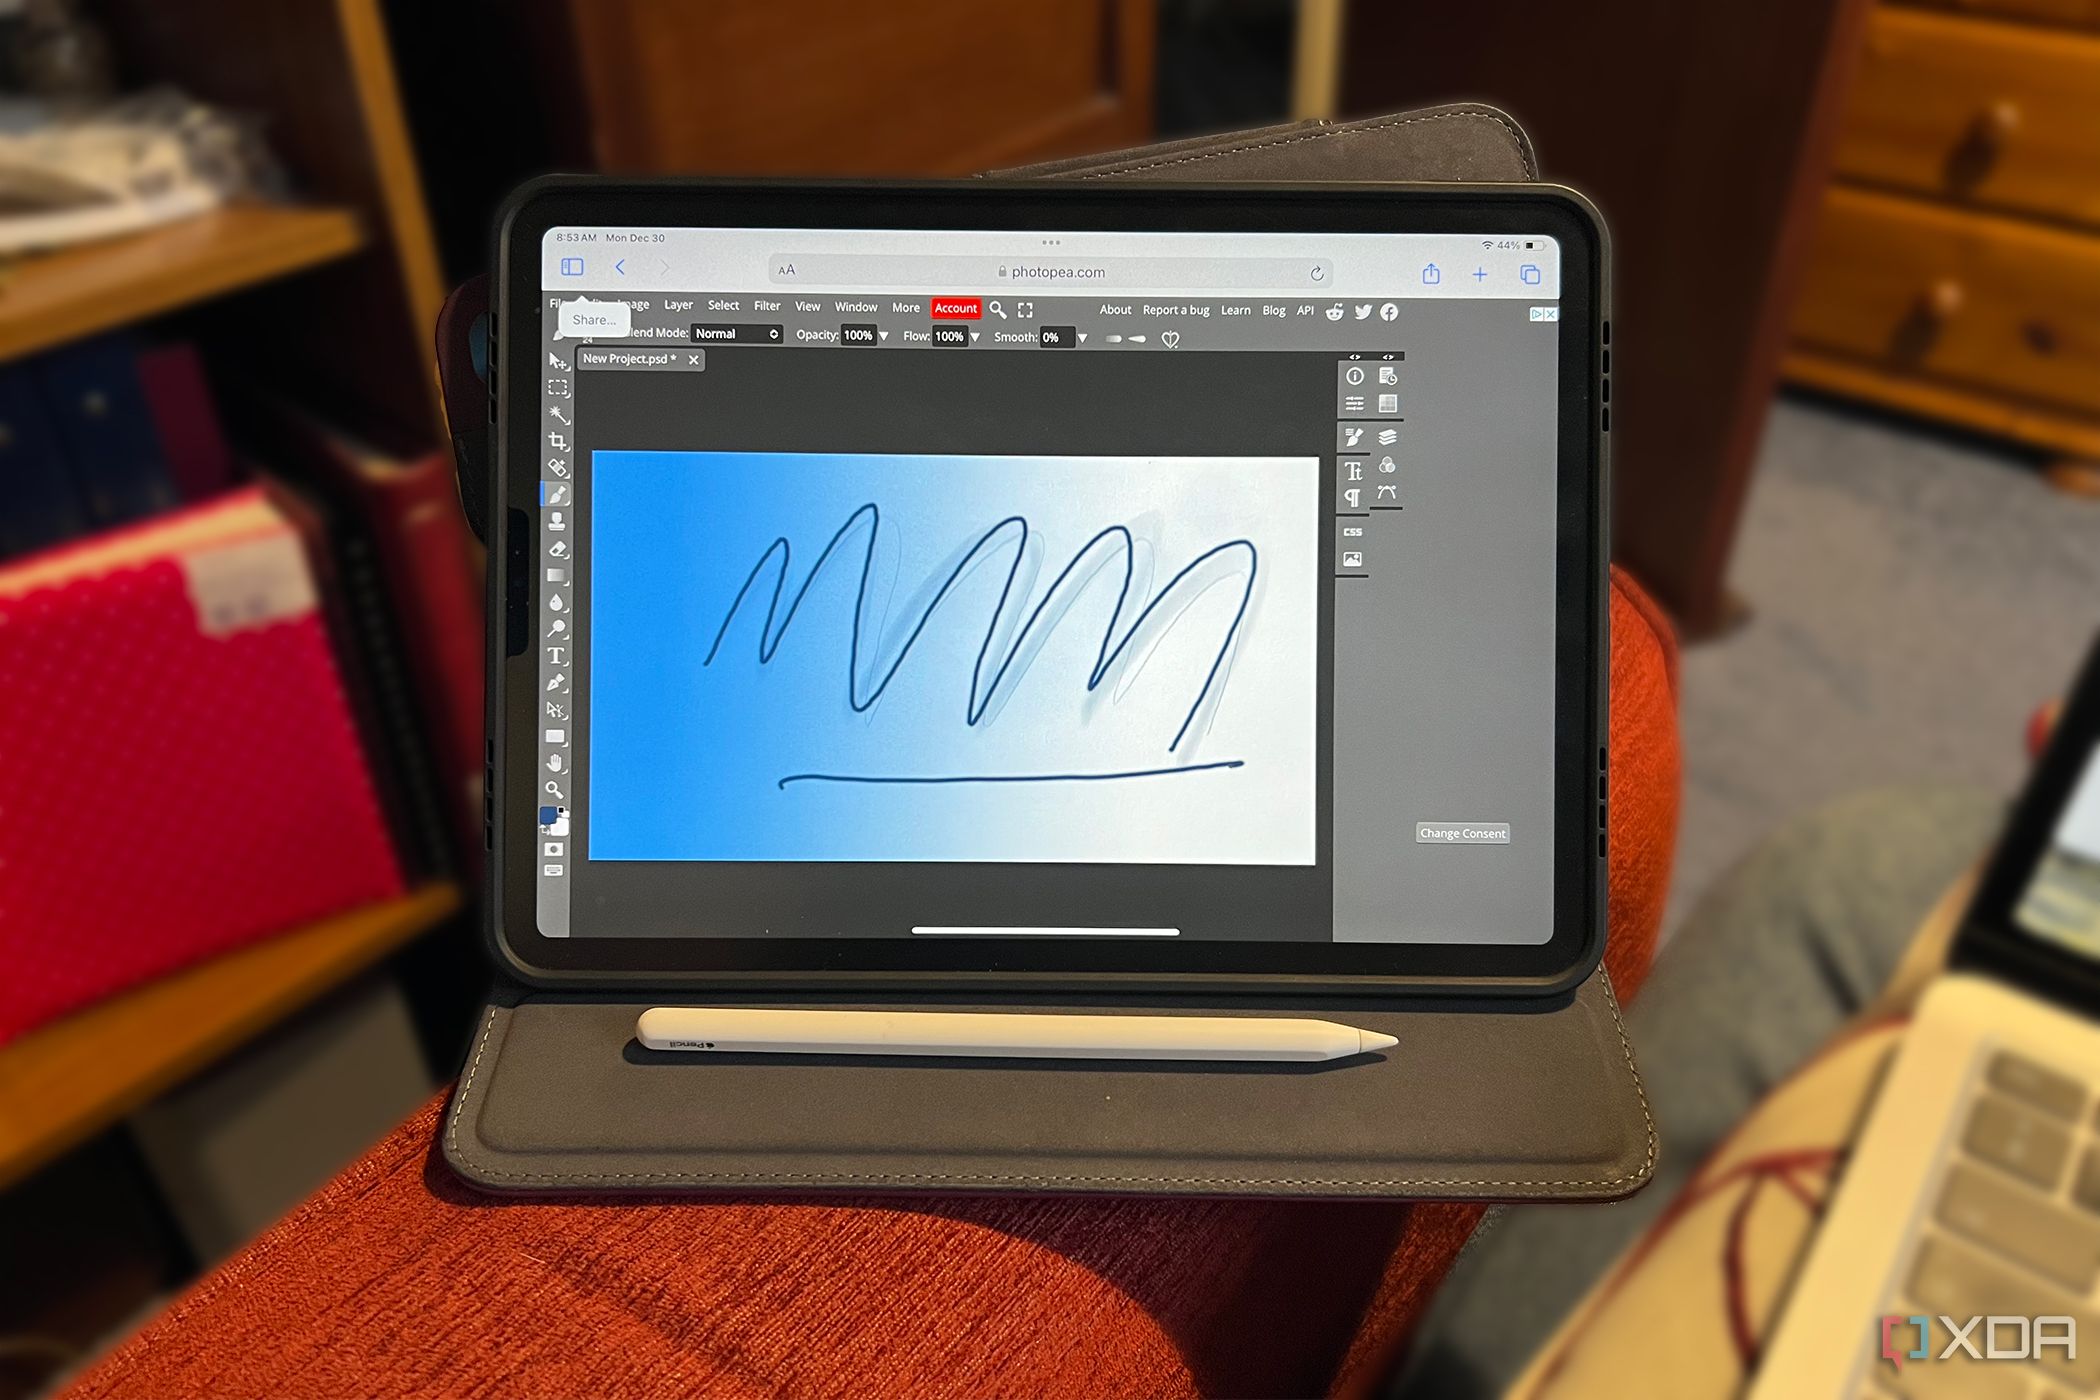Click the Change Consent button
This screenshot has height=1400, width=2100.
coord(1456,833)
